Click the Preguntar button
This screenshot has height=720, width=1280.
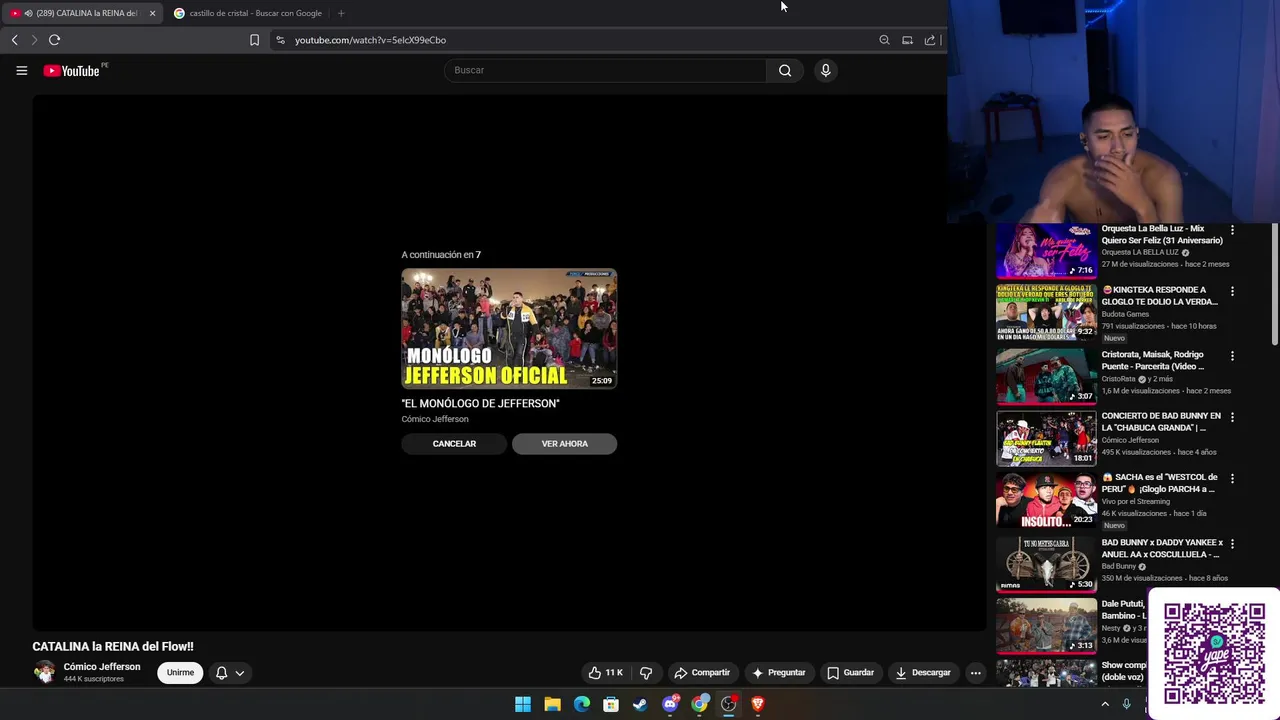click(778, 673)
